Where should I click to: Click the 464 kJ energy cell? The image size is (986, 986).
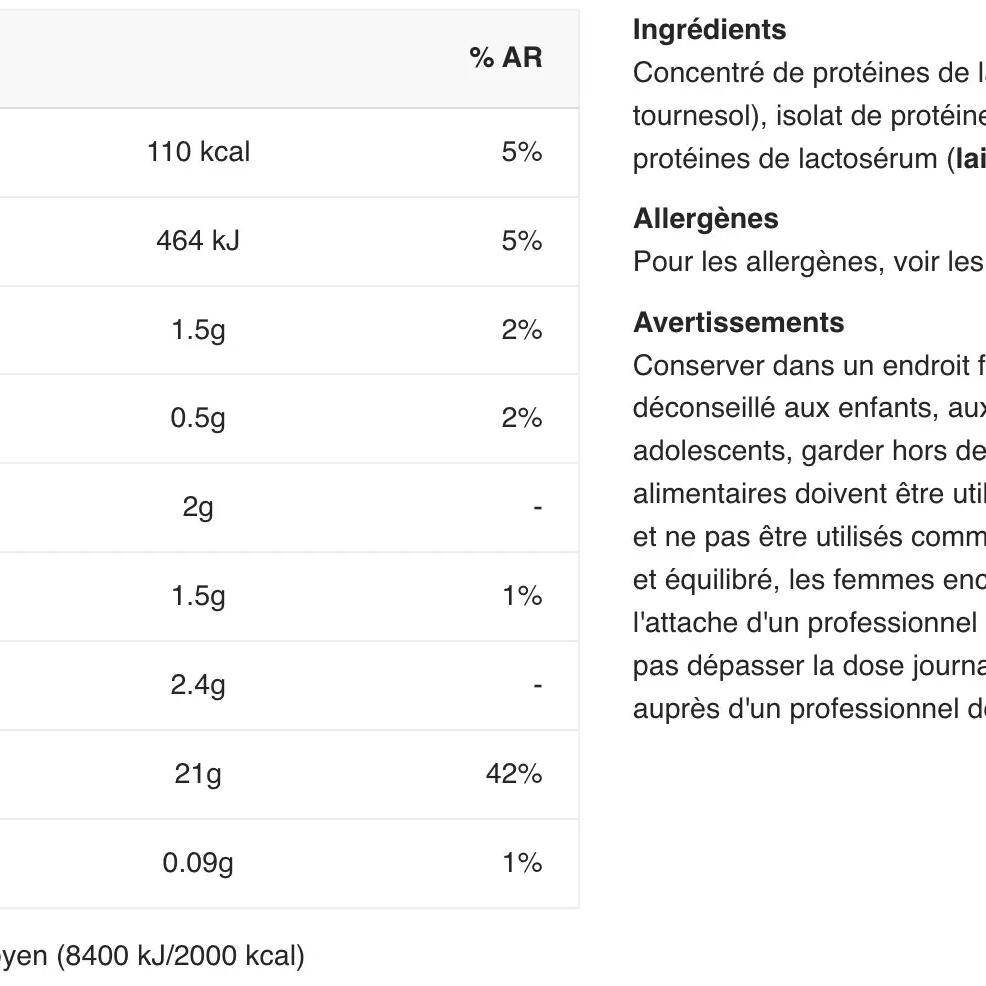point(198,241)
